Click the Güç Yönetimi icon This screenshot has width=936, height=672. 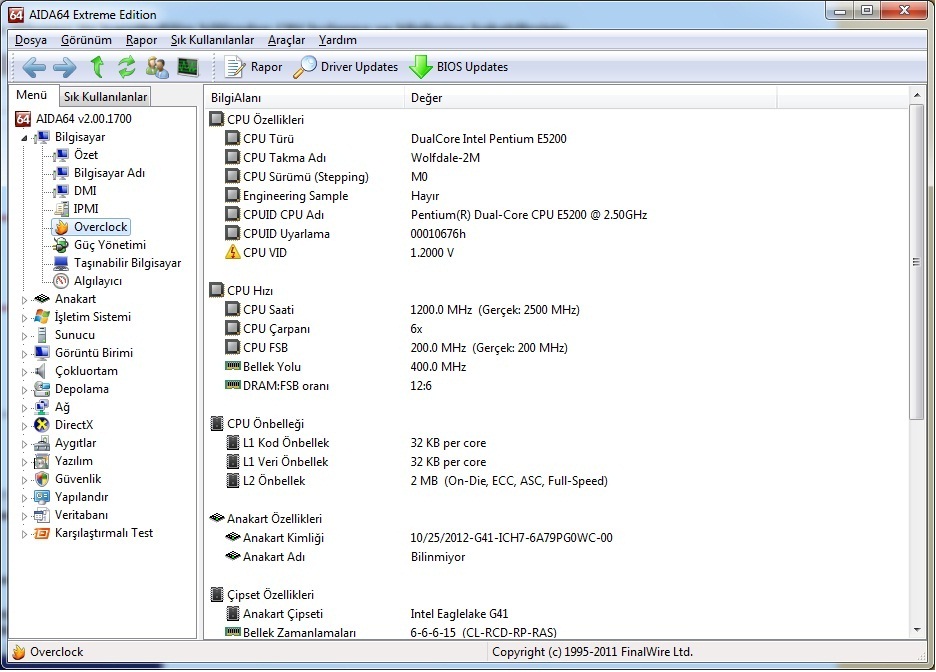[61, 245]
